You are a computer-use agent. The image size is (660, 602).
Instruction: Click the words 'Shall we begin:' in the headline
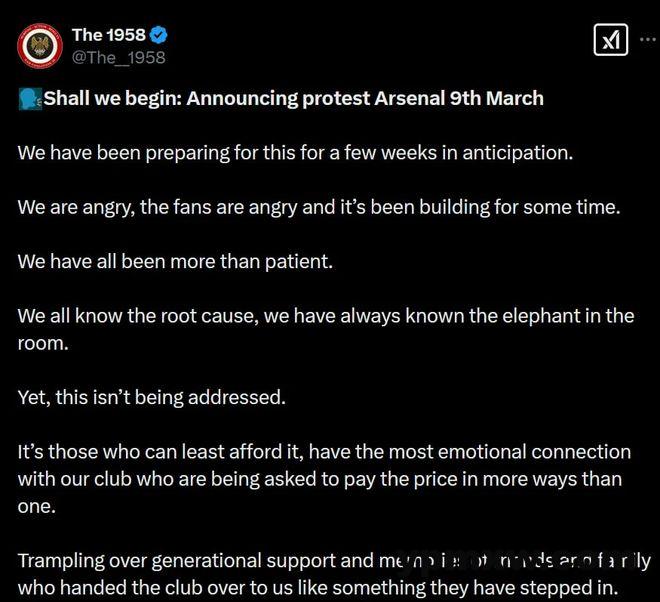[x=113, y=99]
